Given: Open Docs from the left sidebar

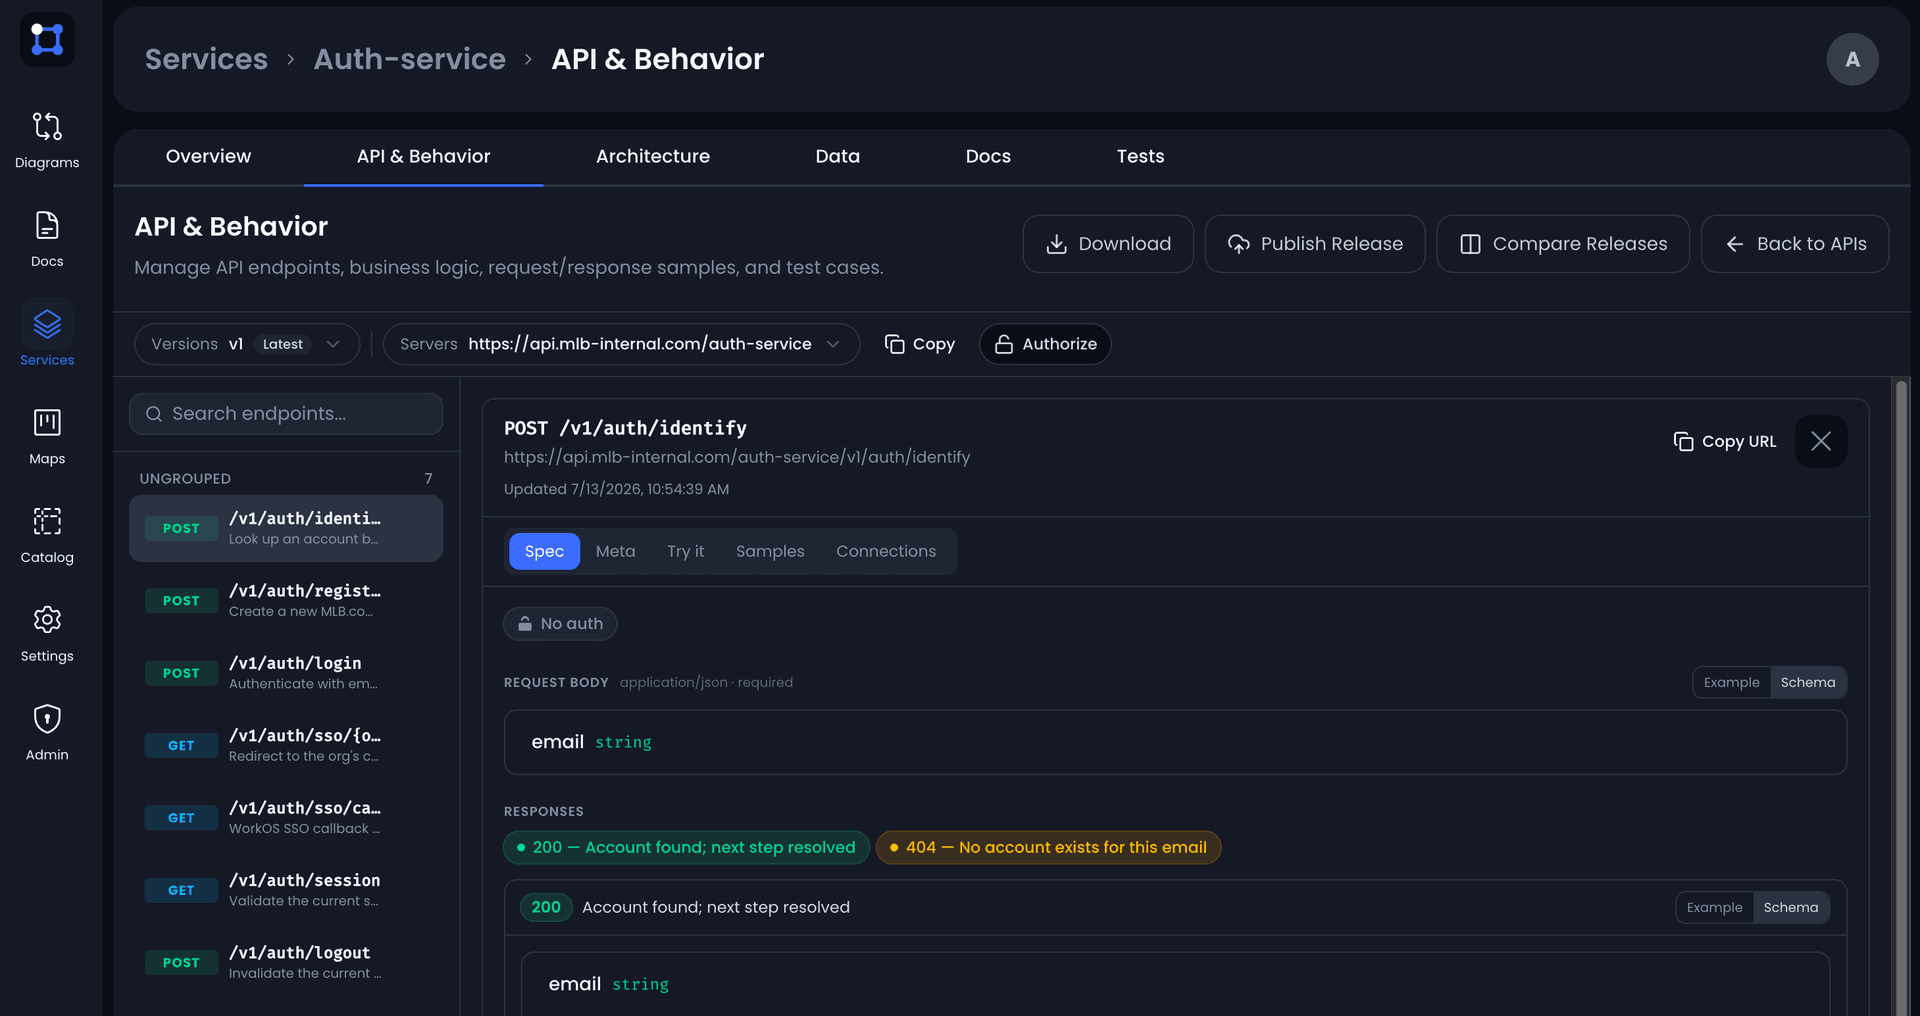Looking at the screenshot, I should (47, 239).
